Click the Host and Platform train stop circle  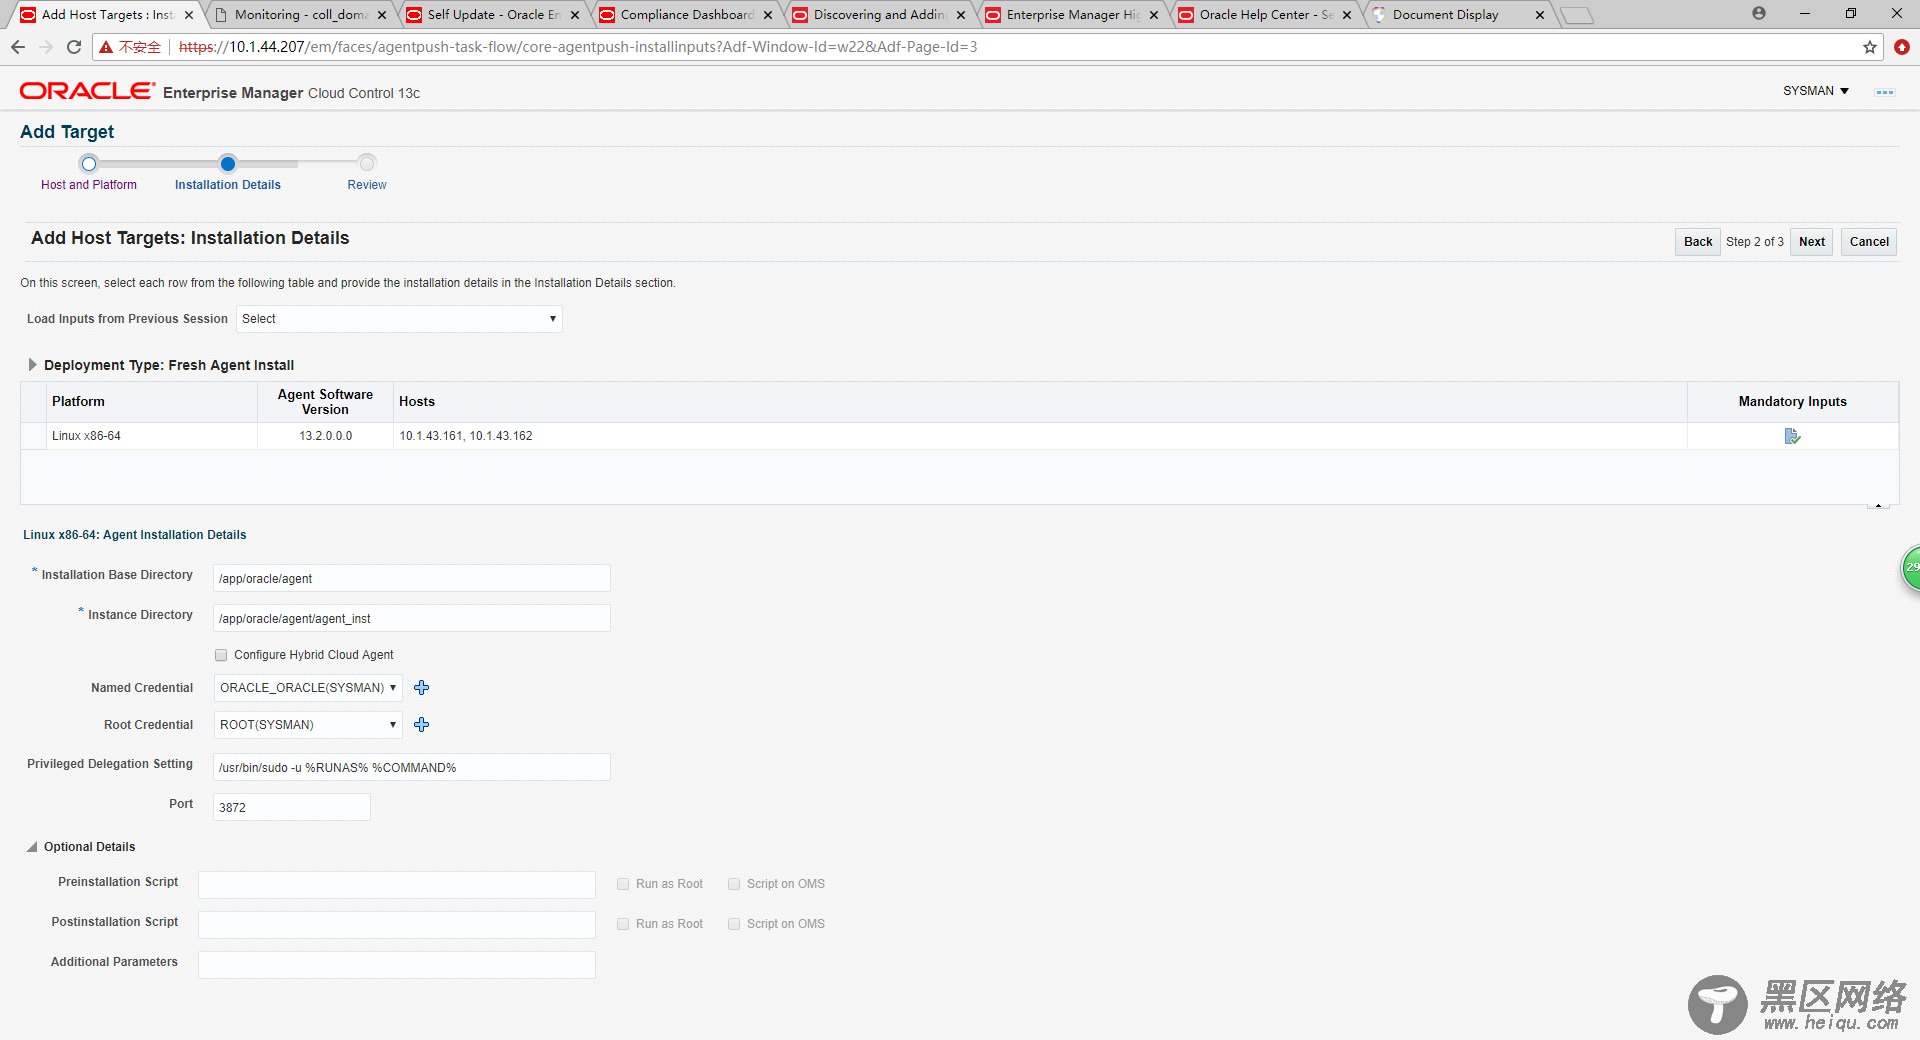[x=89, y=164]
